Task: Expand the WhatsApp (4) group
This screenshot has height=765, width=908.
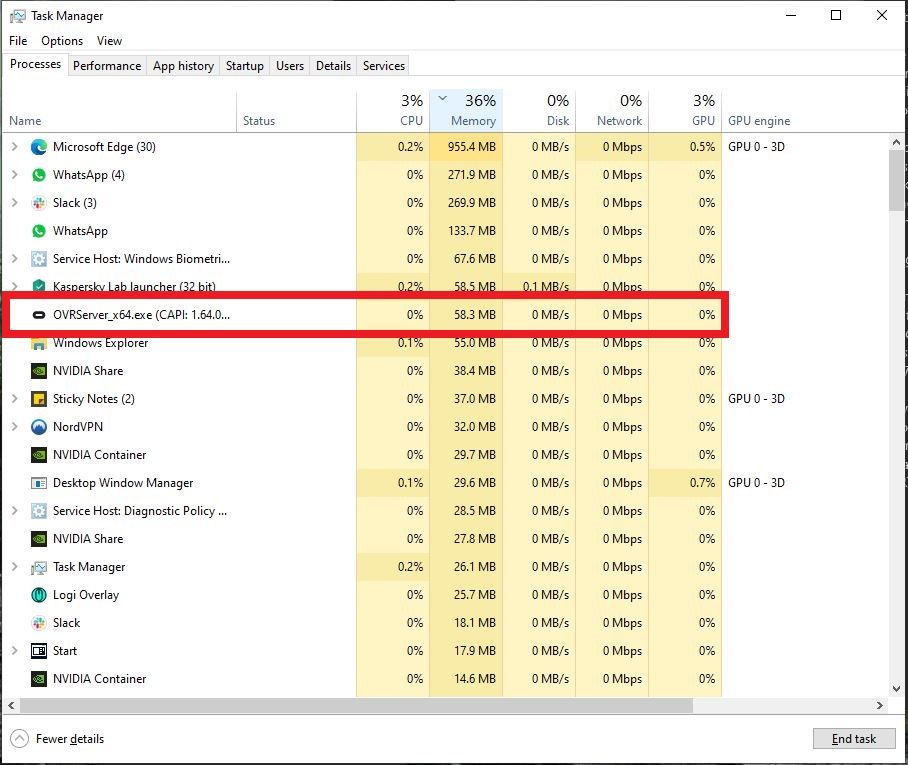Action: [x=14, y=175]
